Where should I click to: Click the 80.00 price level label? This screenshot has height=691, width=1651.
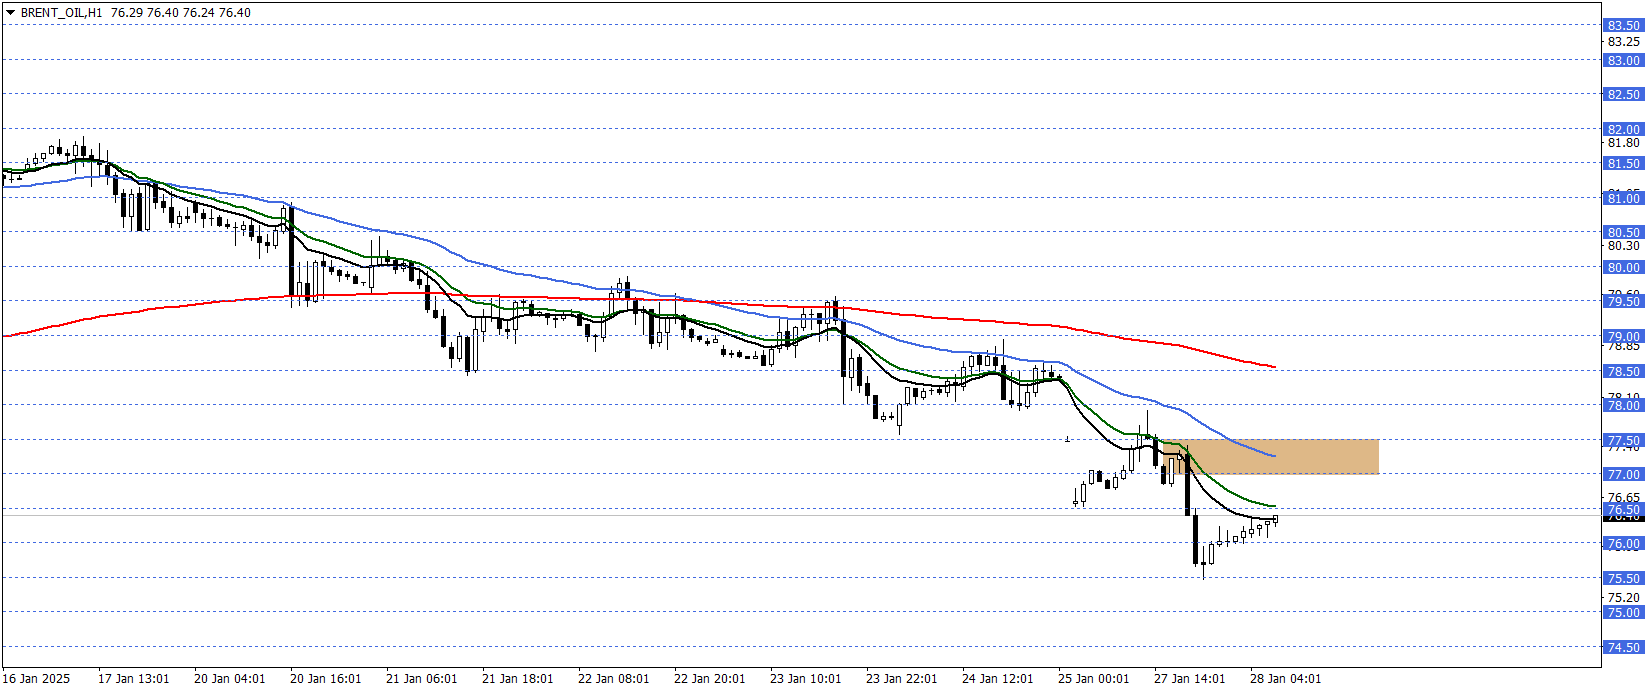click(x=1623, y=267)
